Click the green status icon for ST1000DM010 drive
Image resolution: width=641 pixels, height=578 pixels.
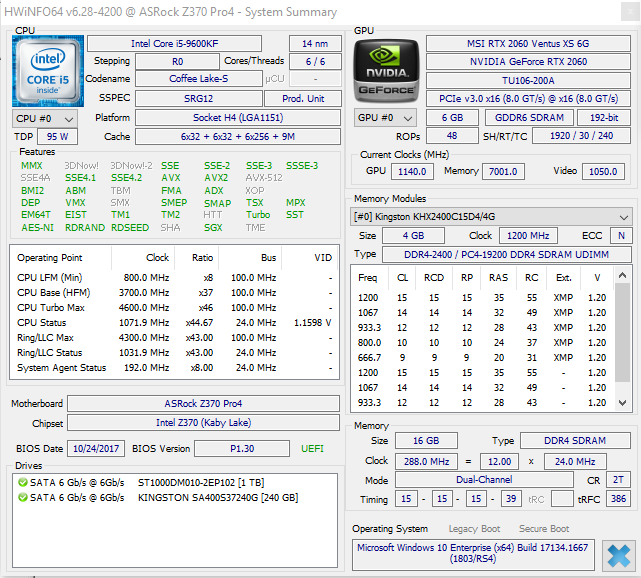21,481
